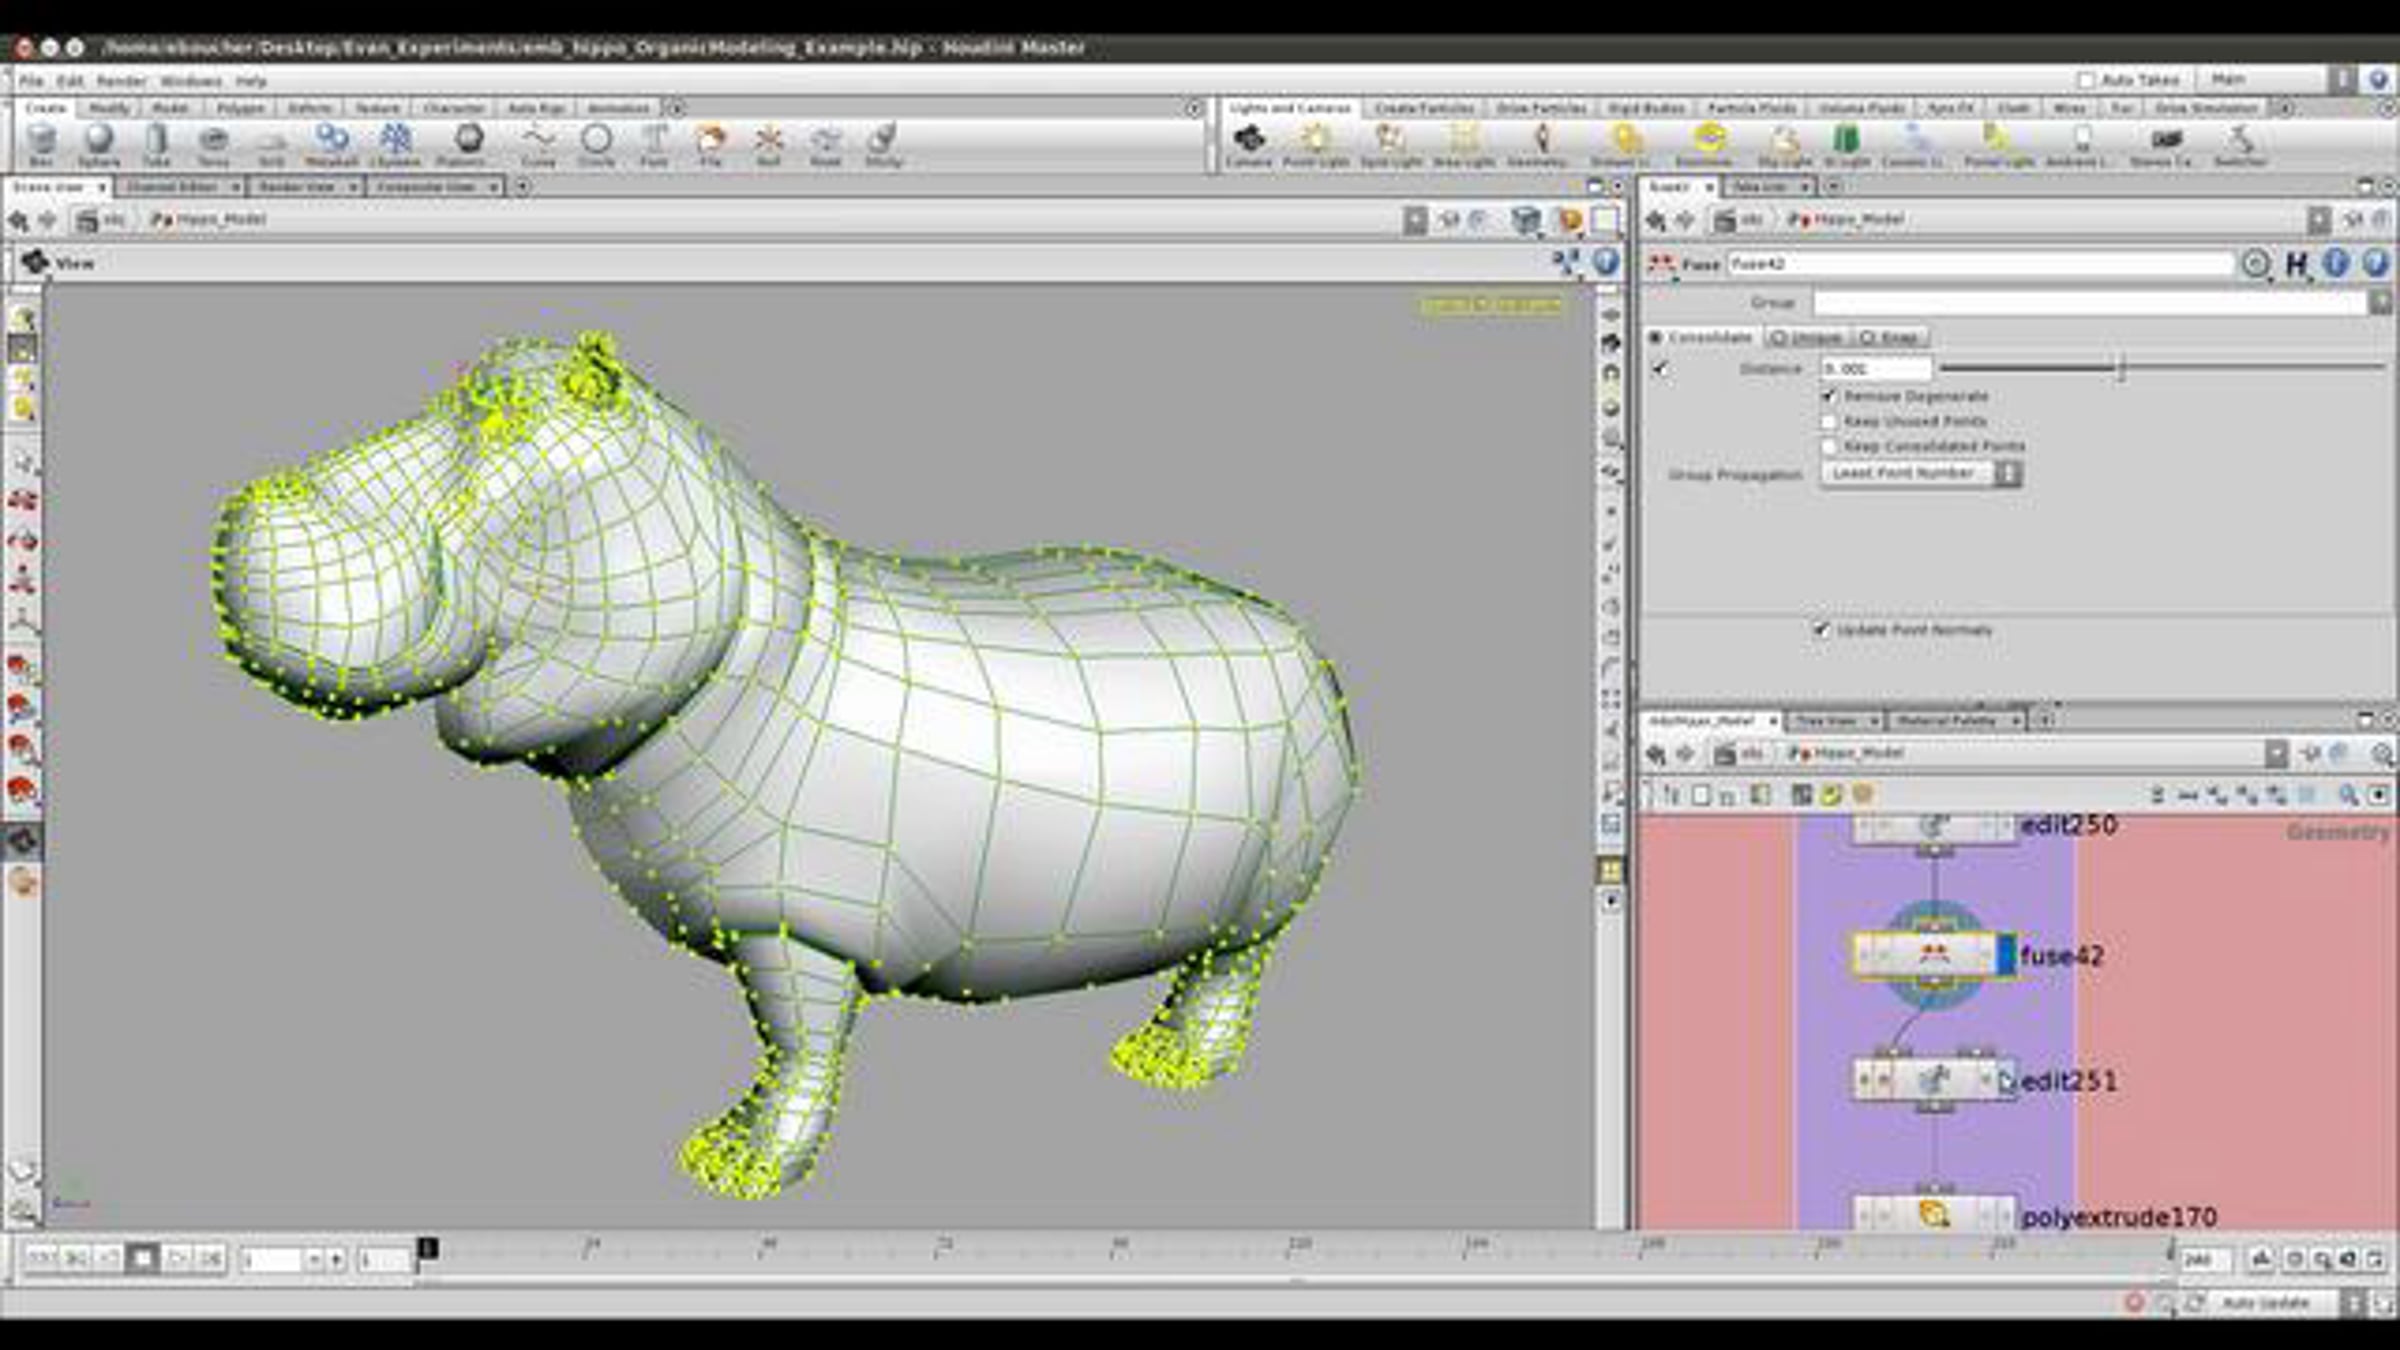Click the Distance value field
This screenshot has height=1350, width=2400.
1876,369
